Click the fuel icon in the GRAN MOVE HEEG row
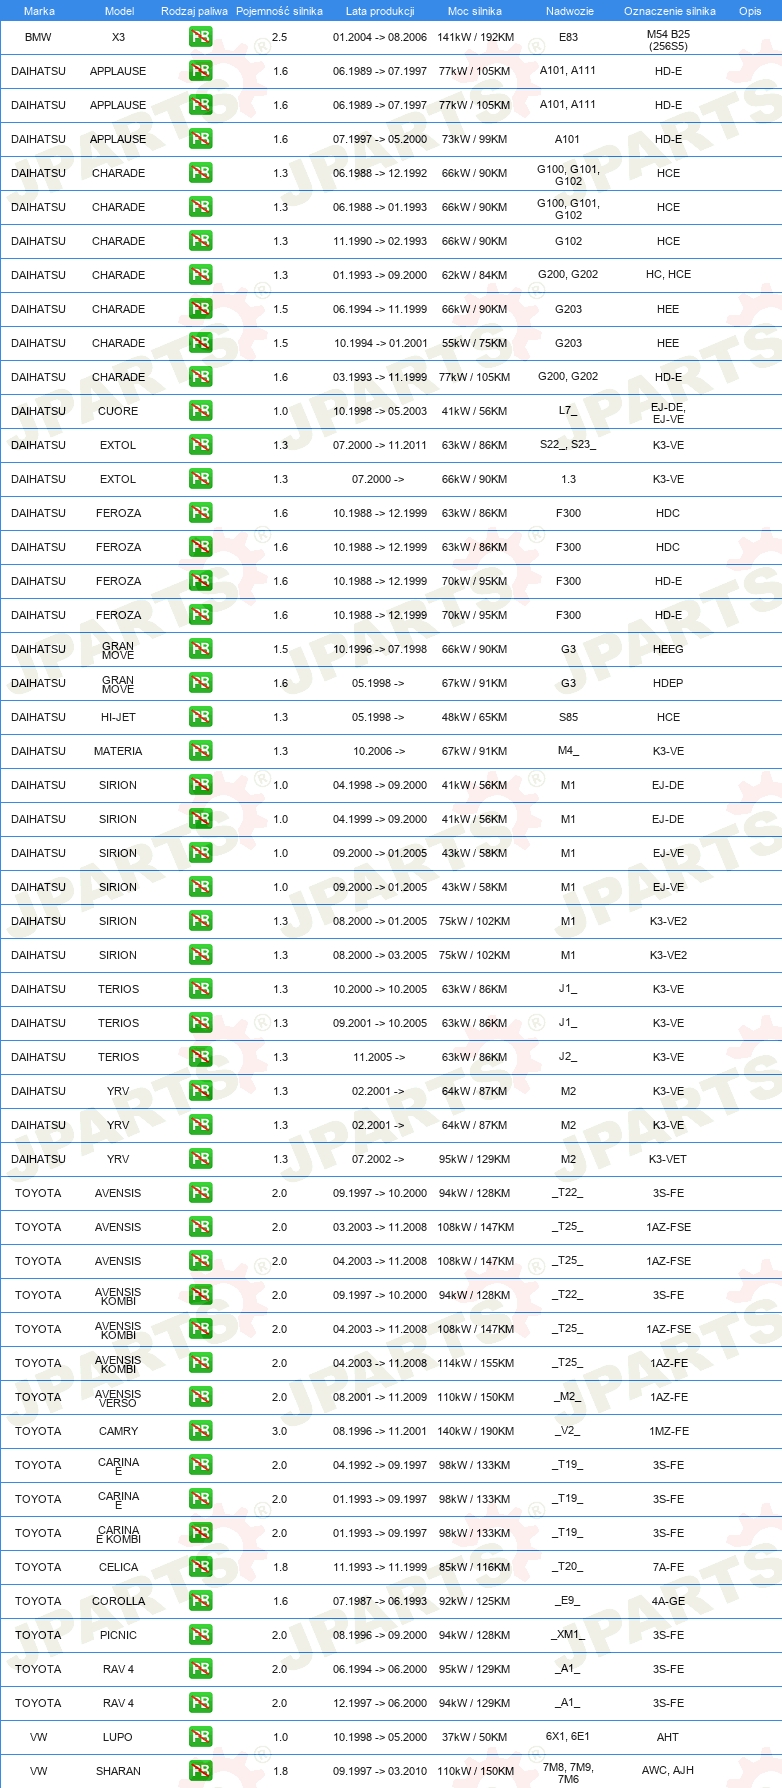The height and width of the screenshot is (1788, 782). 200,649
